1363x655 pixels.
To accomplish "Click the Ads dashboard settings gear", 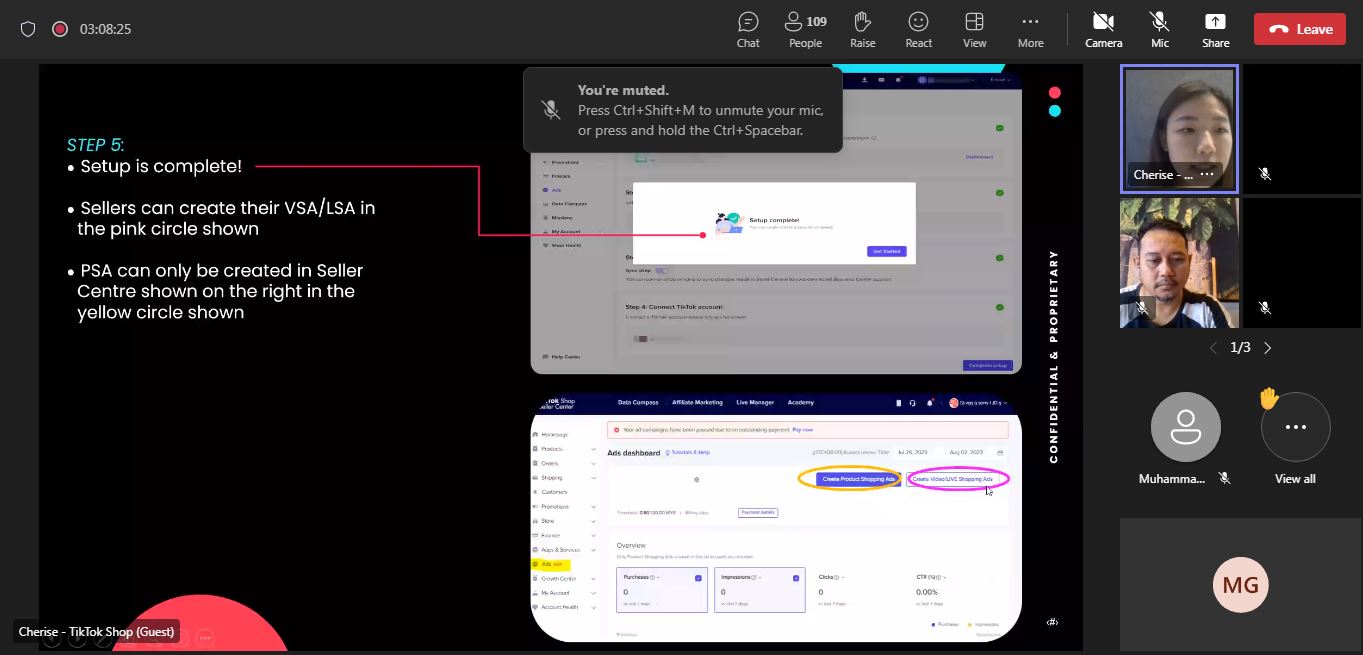I will click(x=697, y=479).
